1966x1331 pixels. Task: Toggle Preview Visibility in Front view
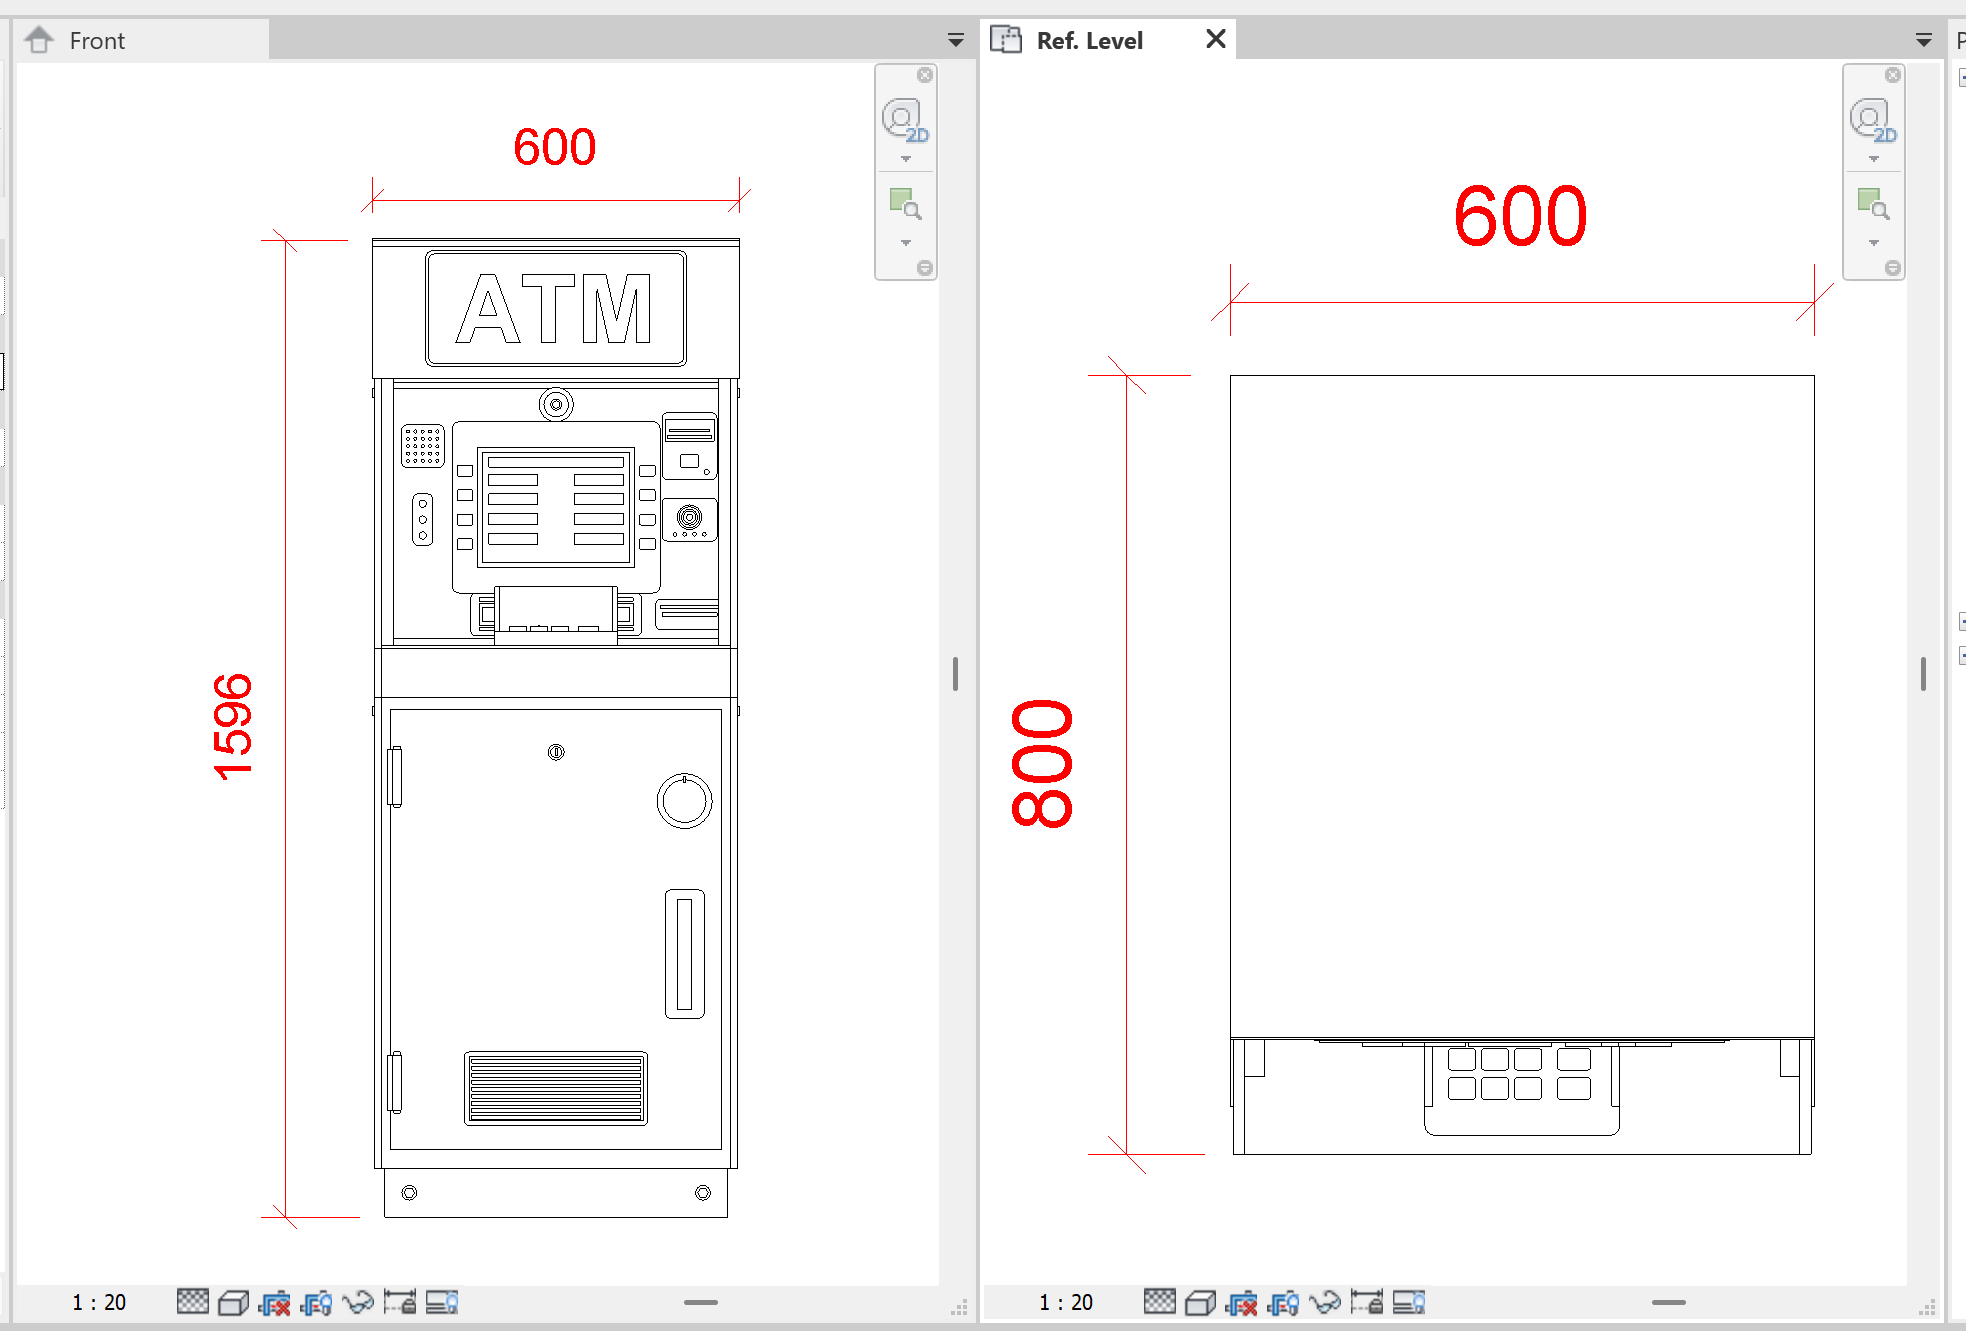tap(441, 1302)
